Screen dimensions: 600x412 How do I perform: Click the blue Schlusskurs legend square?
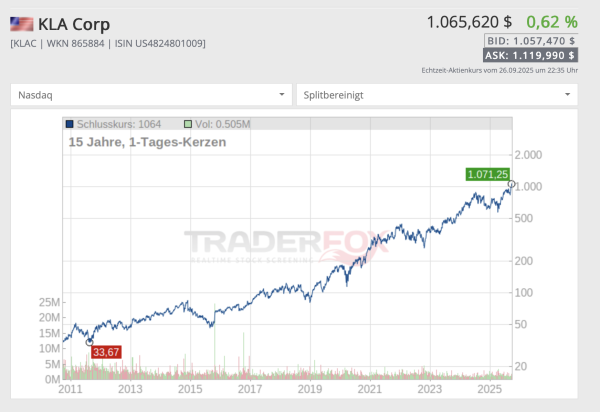point(69,124)
